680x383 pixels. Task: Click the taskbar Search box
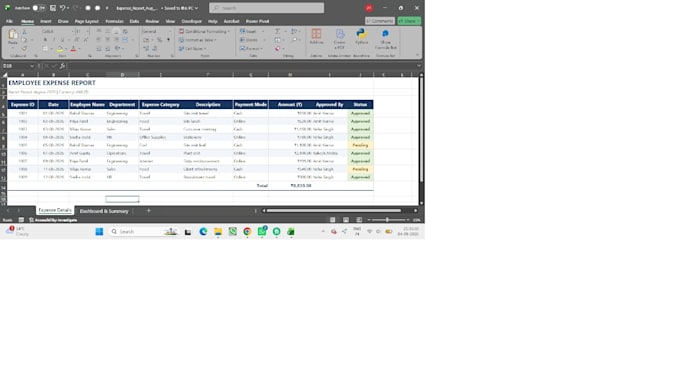pyautogui.click(x=143, y=232)
